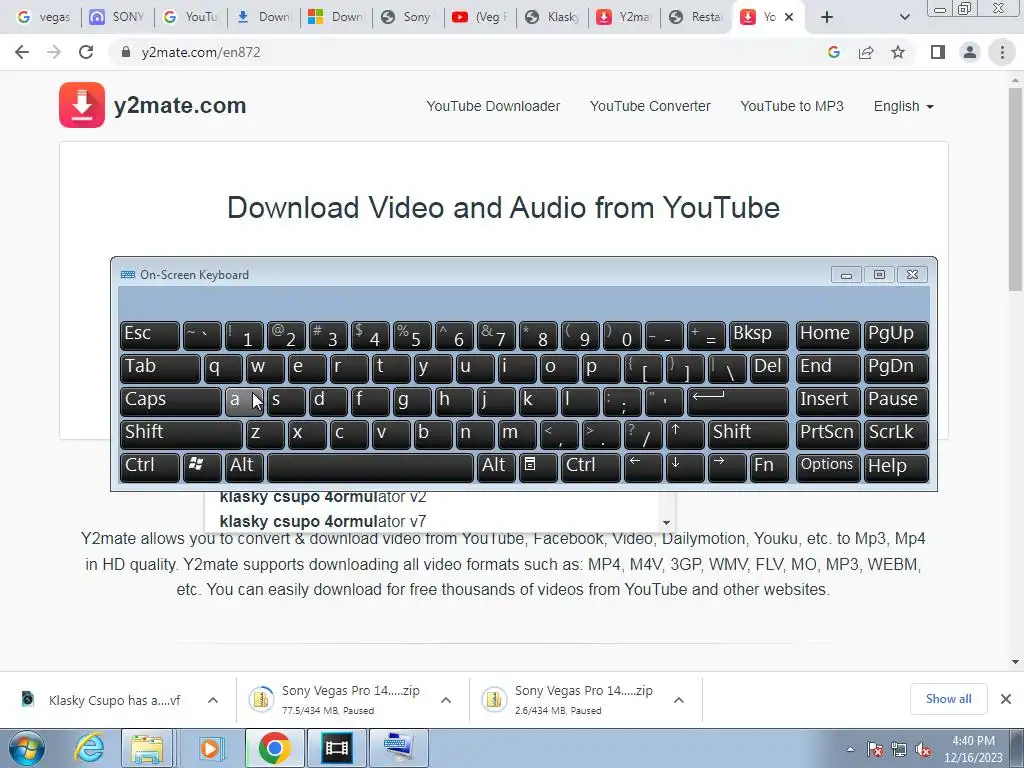Toggle the right Shift key
This screenshot has width=1024, height=768.
coord(748,434)
